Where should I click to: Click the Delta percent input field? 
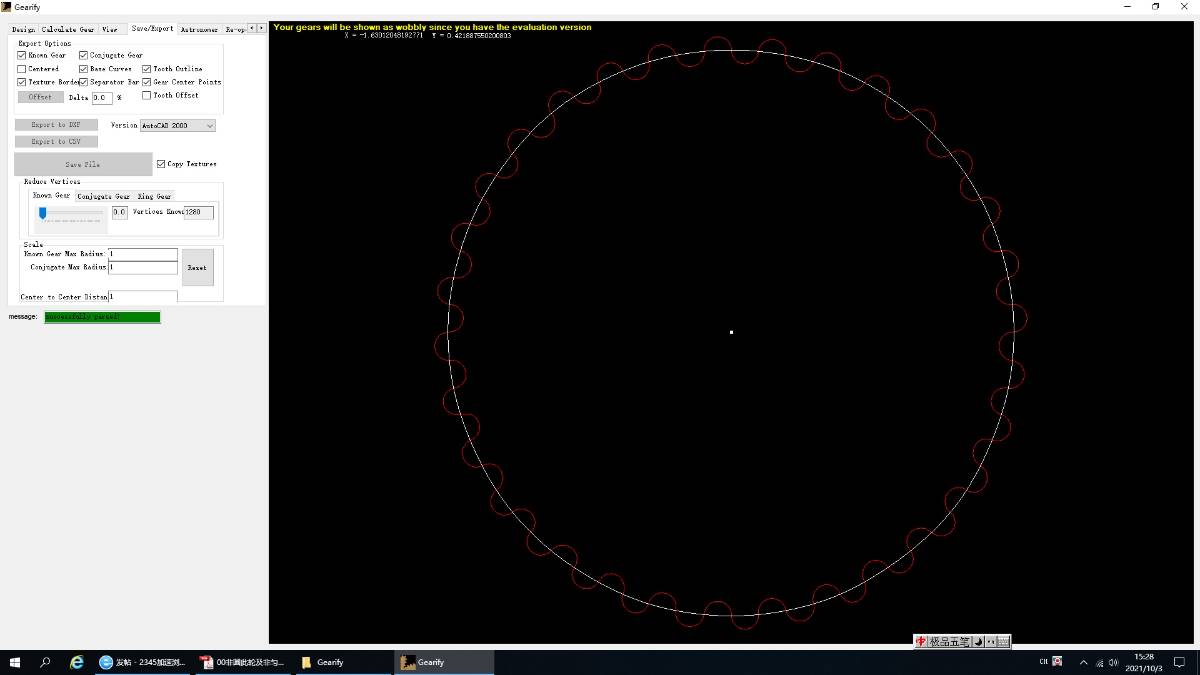pos(102,98)
